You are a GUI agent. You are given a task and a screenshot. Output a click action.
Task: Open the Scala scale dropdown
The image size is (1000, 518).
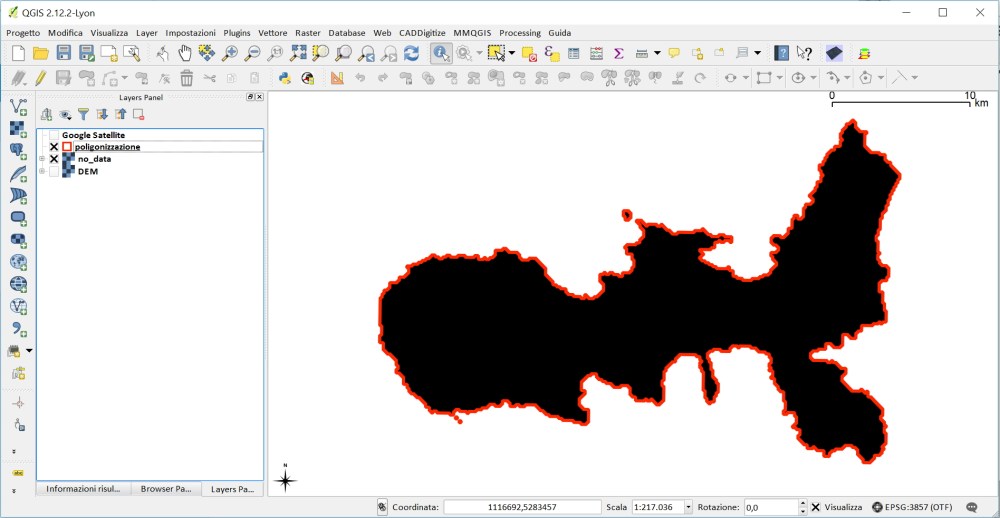click(x=688, y=507)
